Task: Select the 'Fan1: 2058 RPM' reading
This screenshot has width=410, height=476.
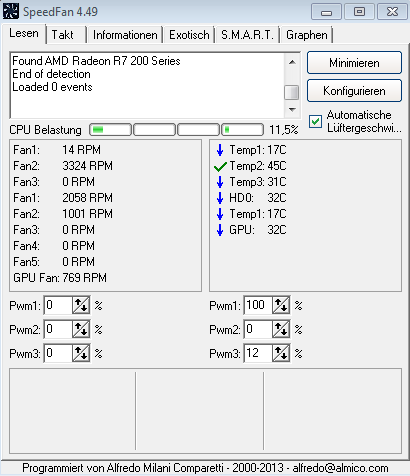Action: [x=63, y=198]
